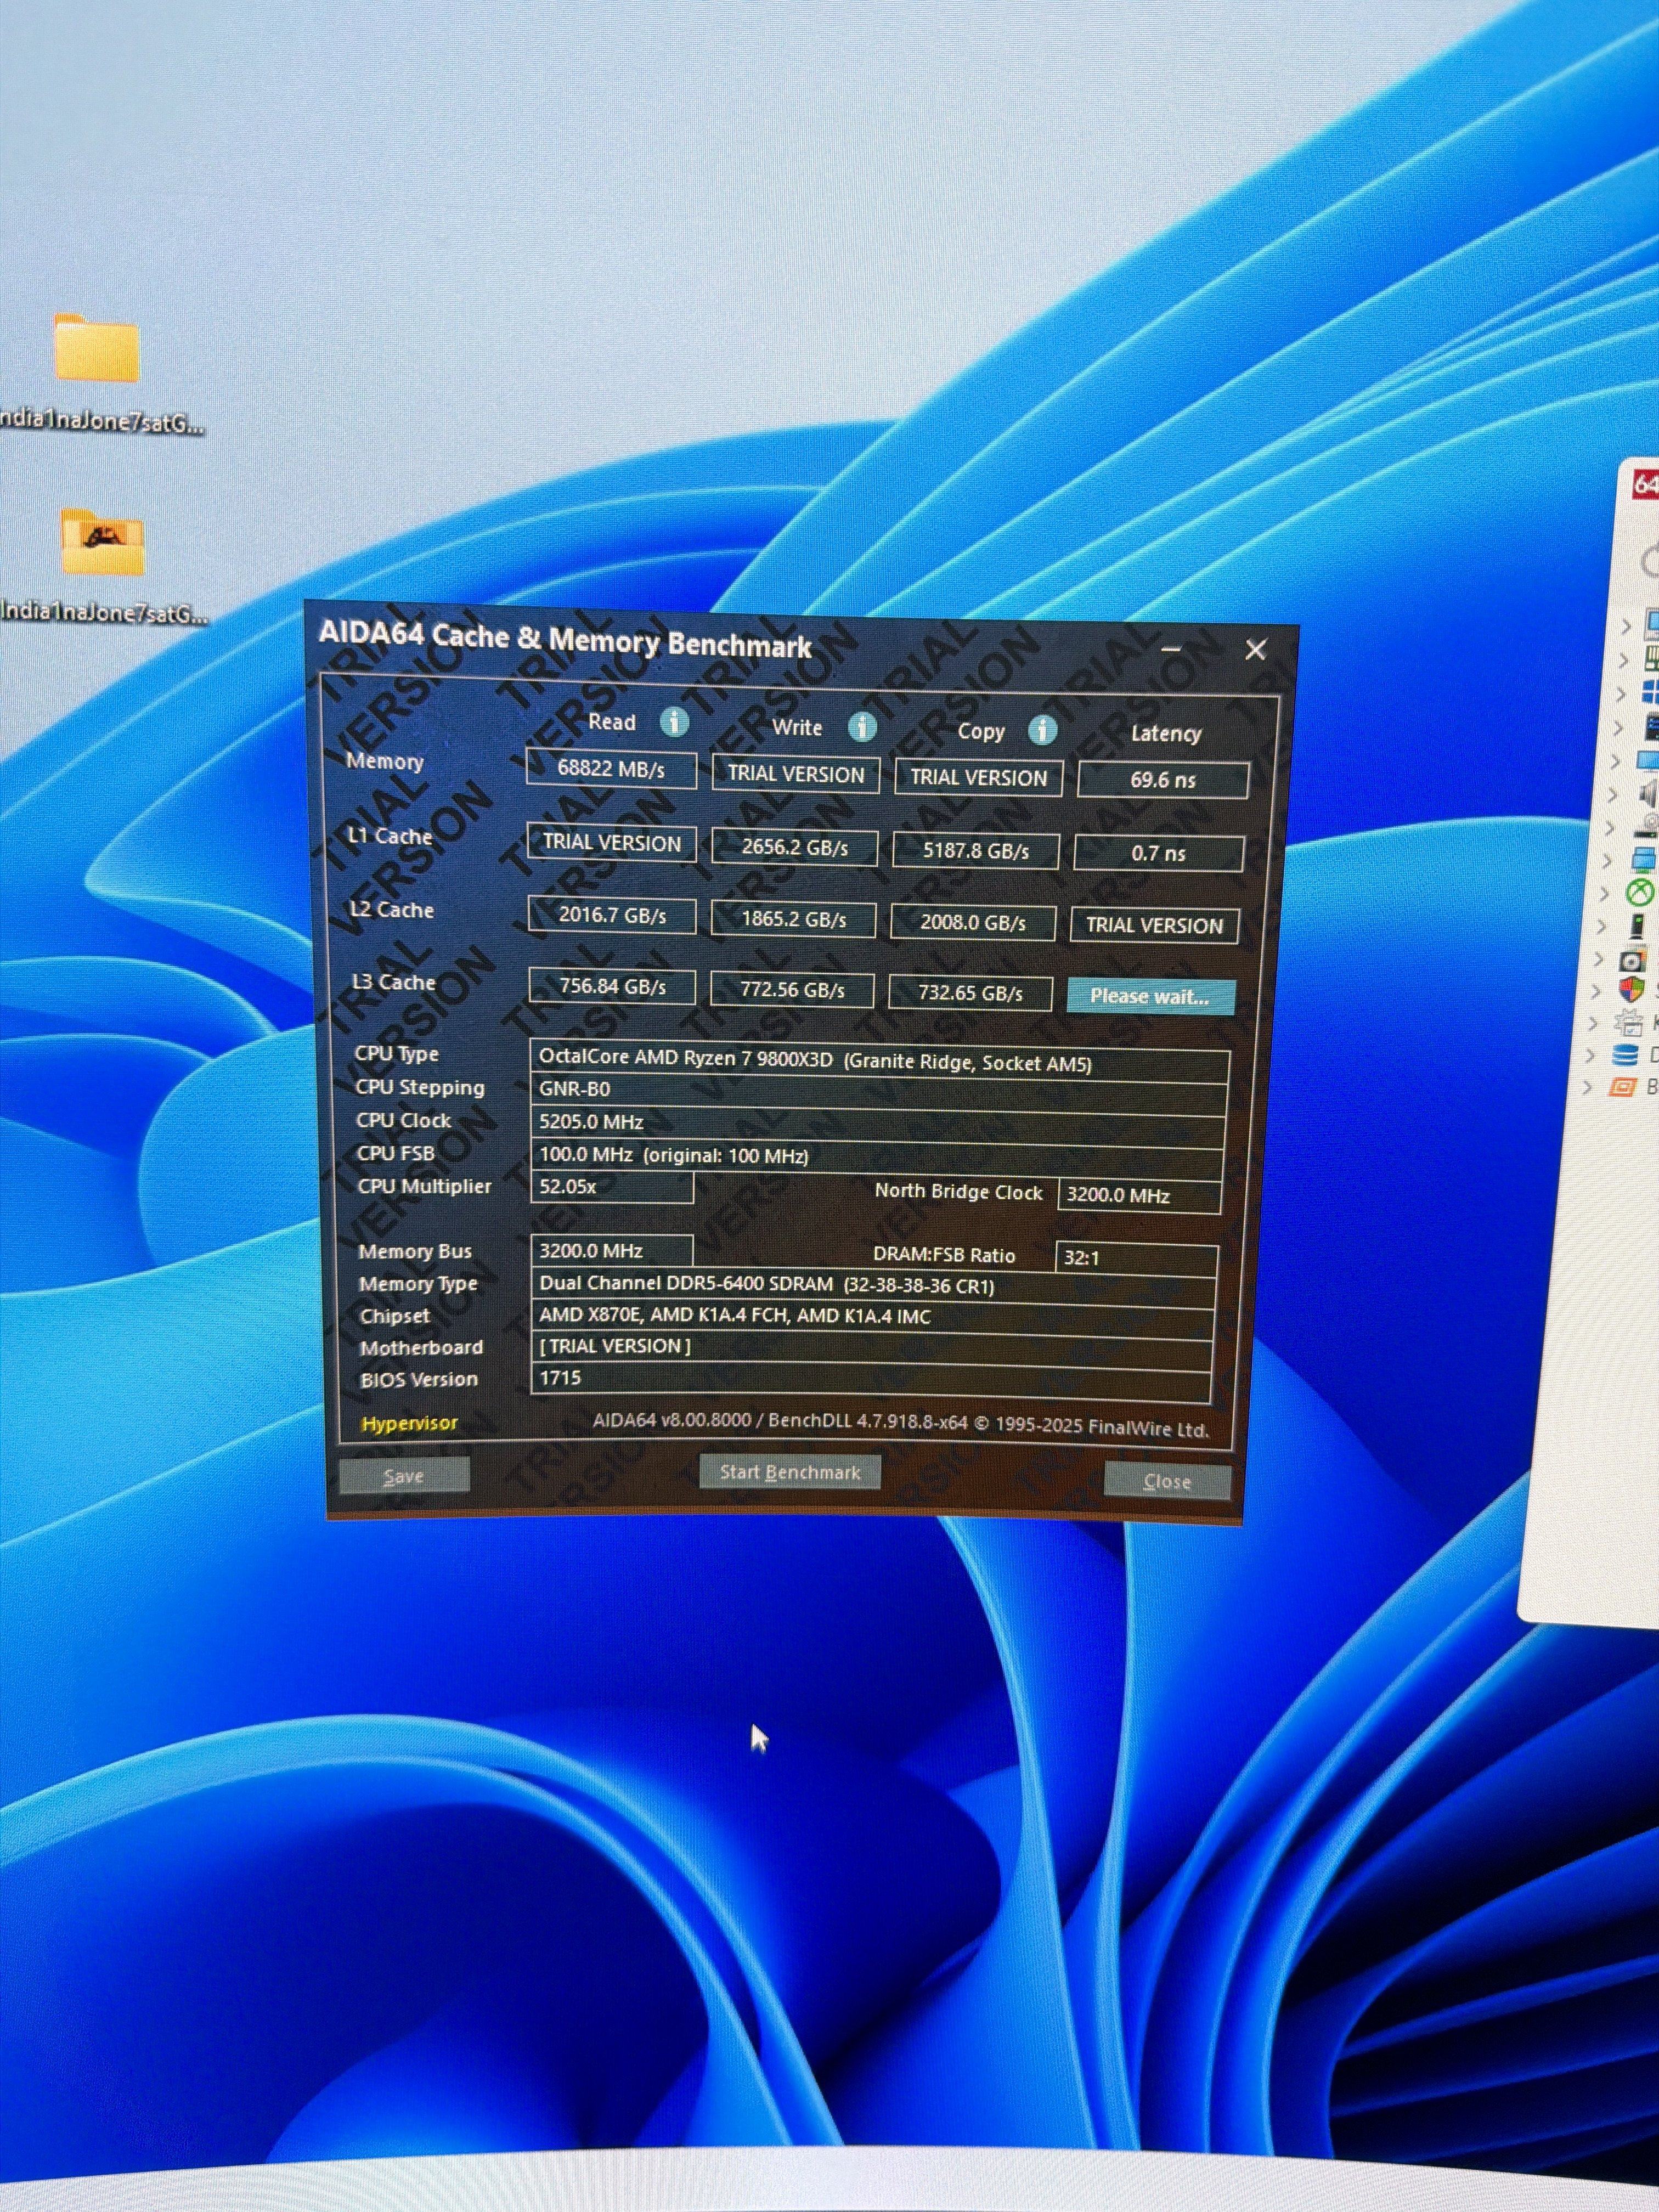1659x2212 pixels.
Task: Click the AIDA64 red 64 logo icon
Action: (1645, 485)
